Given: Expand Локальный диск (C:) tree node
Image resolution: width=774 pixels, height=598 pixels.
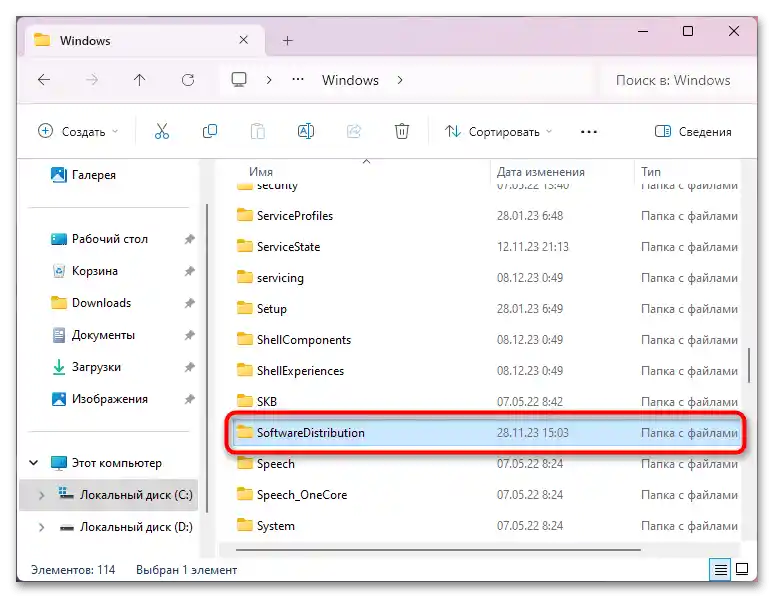Looking at the screenshot, I should click(x=41, y=495).
